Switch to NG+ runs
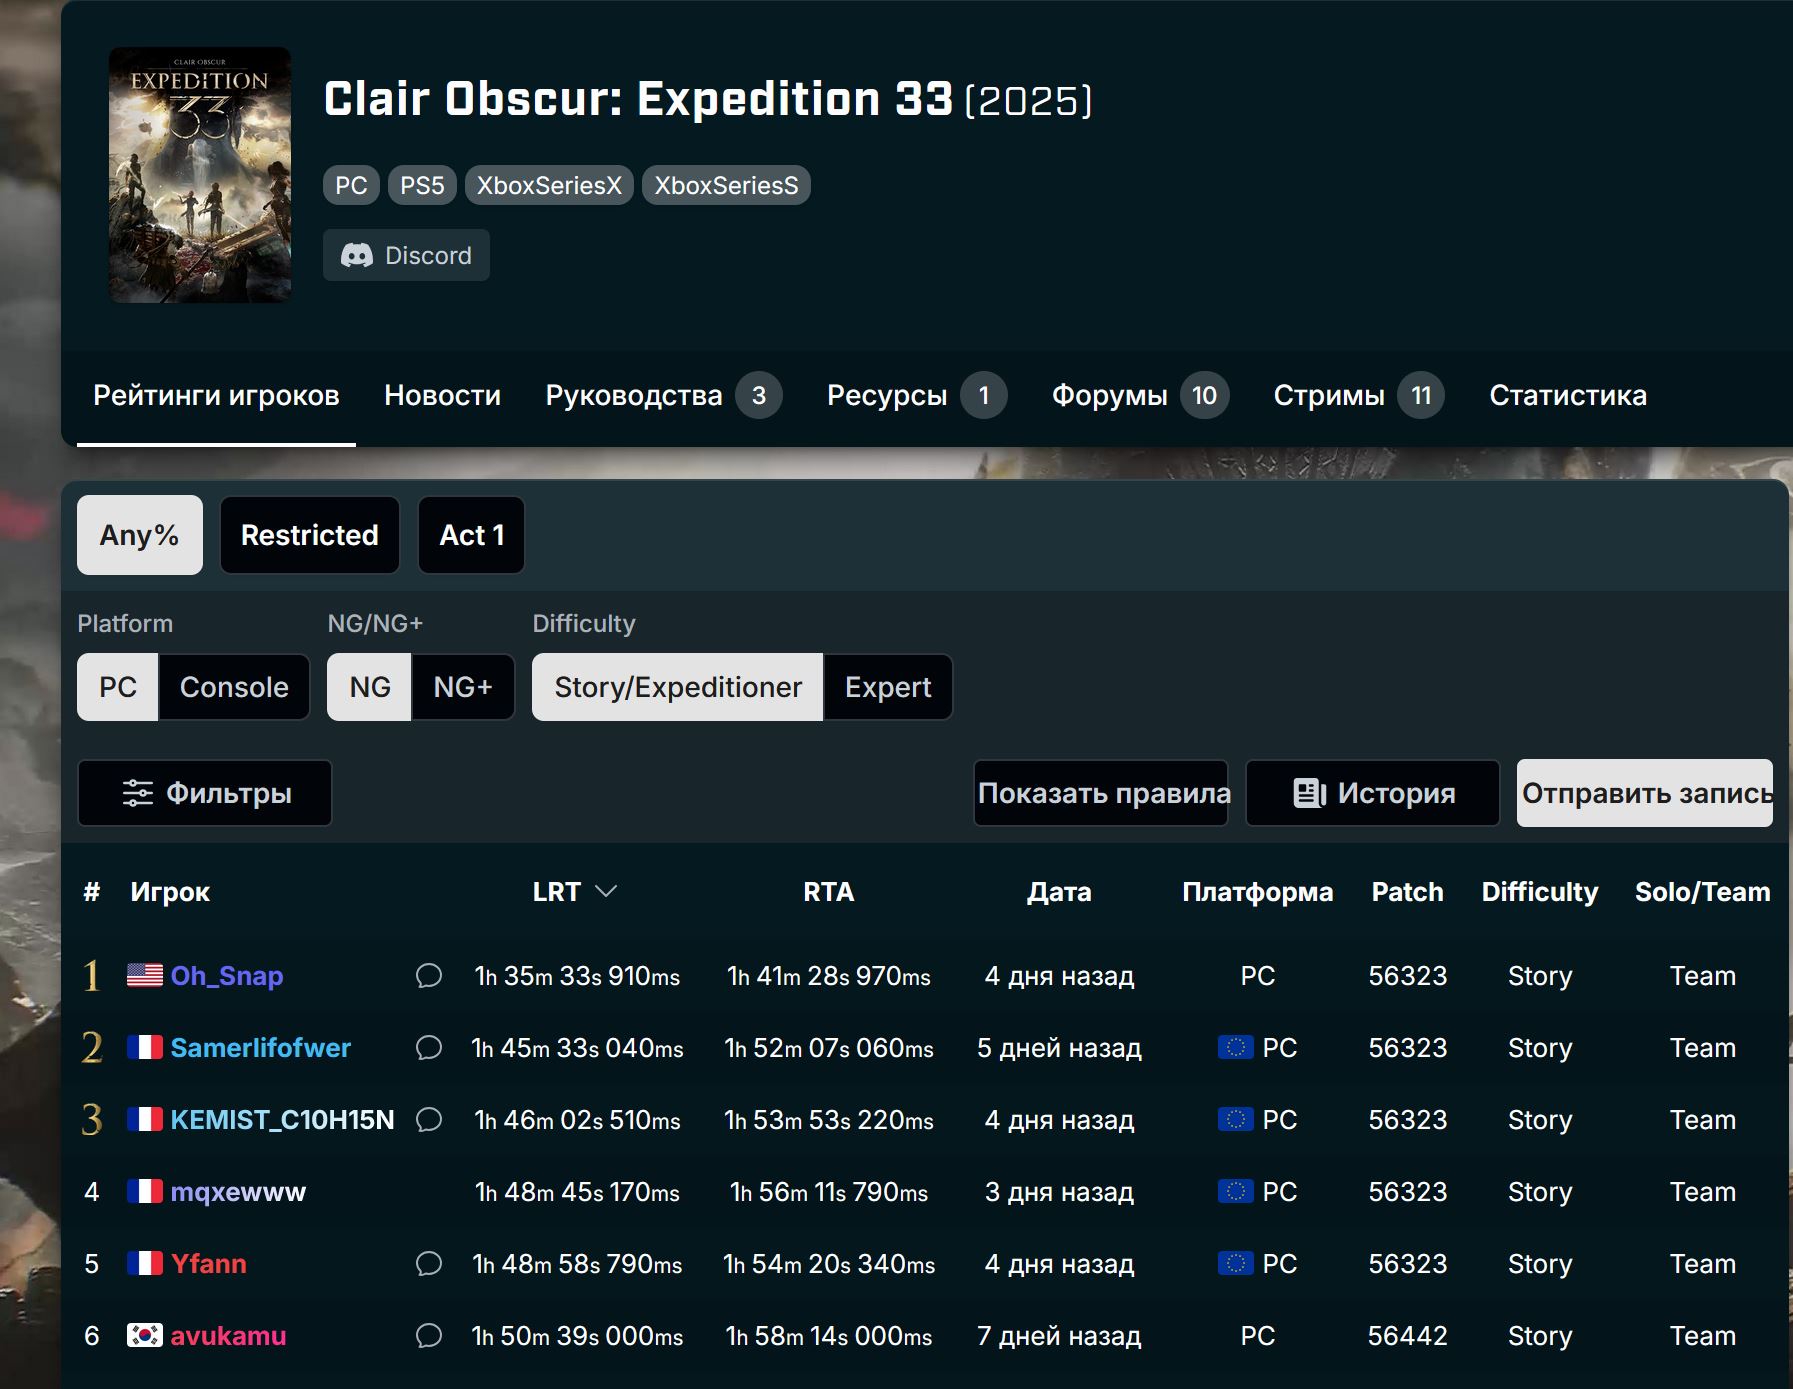This screenshot has height=1389, width=1793. point(463,687)
